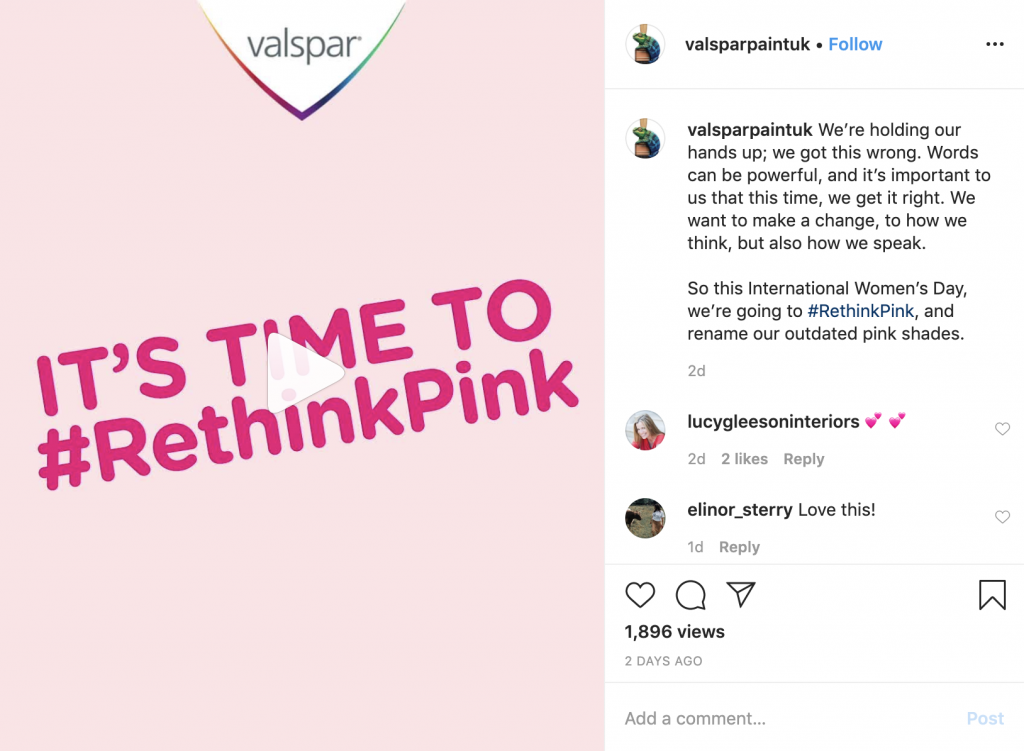Screen dimensions: 1024x751
Task: Play the RethinkPink video
Action: [303, 373]
